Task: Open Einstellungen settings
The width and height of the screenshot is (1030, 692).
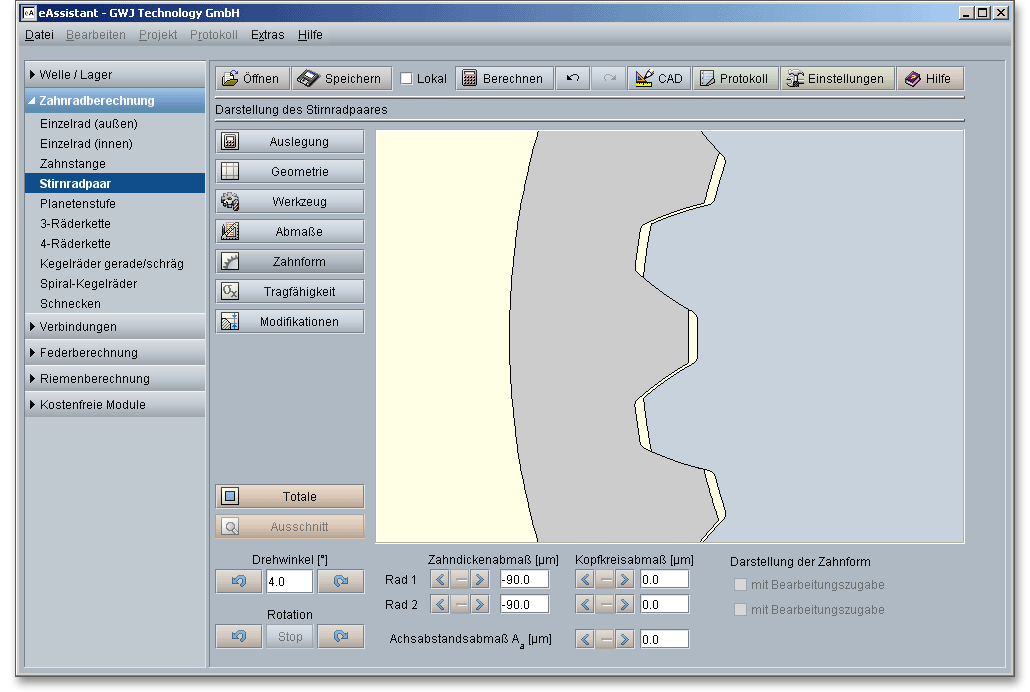Action: 837,79
